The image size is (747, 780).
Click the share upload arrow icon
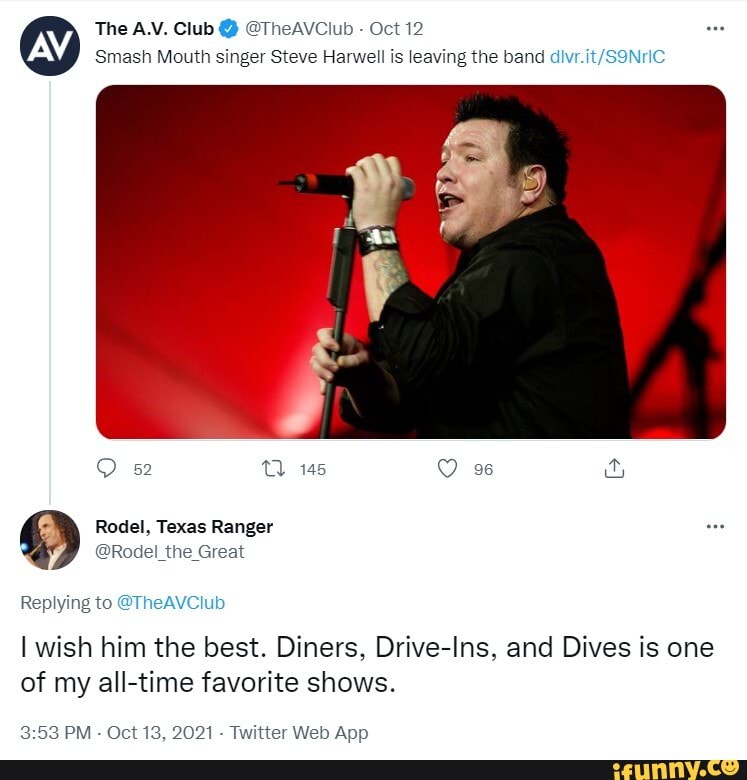(x=614, y=468)
